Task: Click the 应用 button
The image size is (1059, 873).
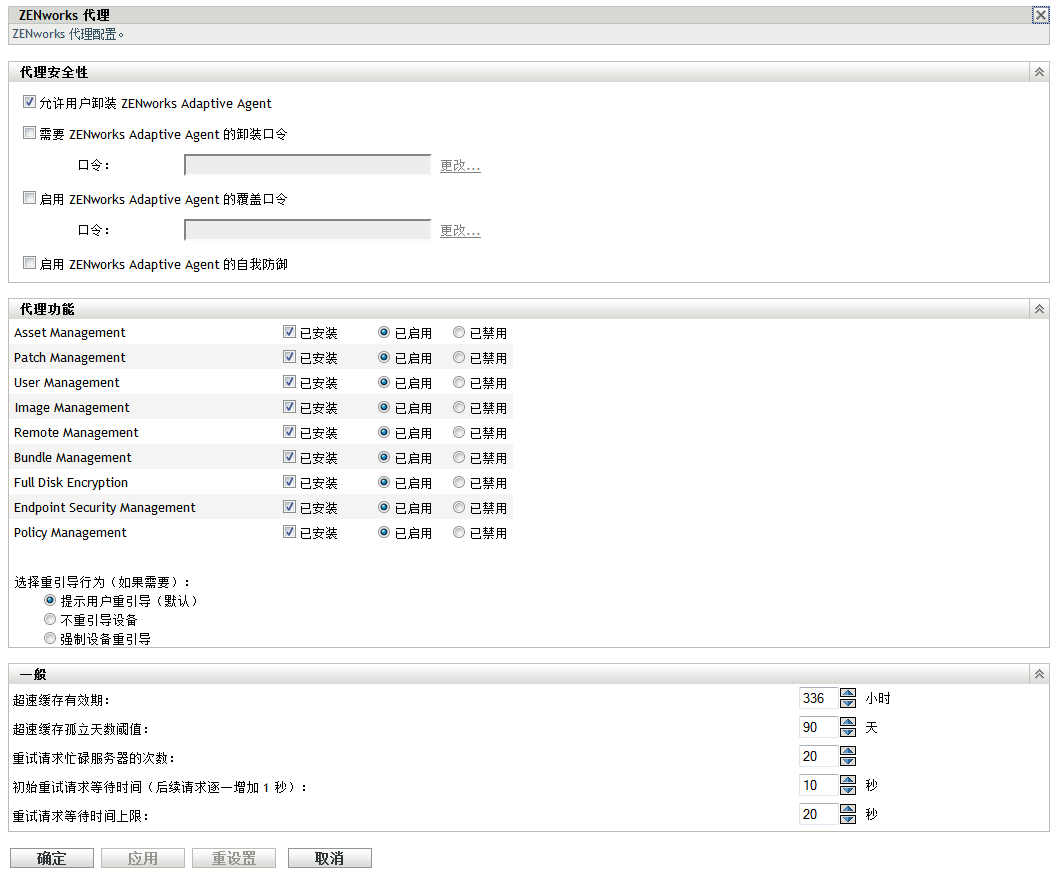Action: point(143,858)
